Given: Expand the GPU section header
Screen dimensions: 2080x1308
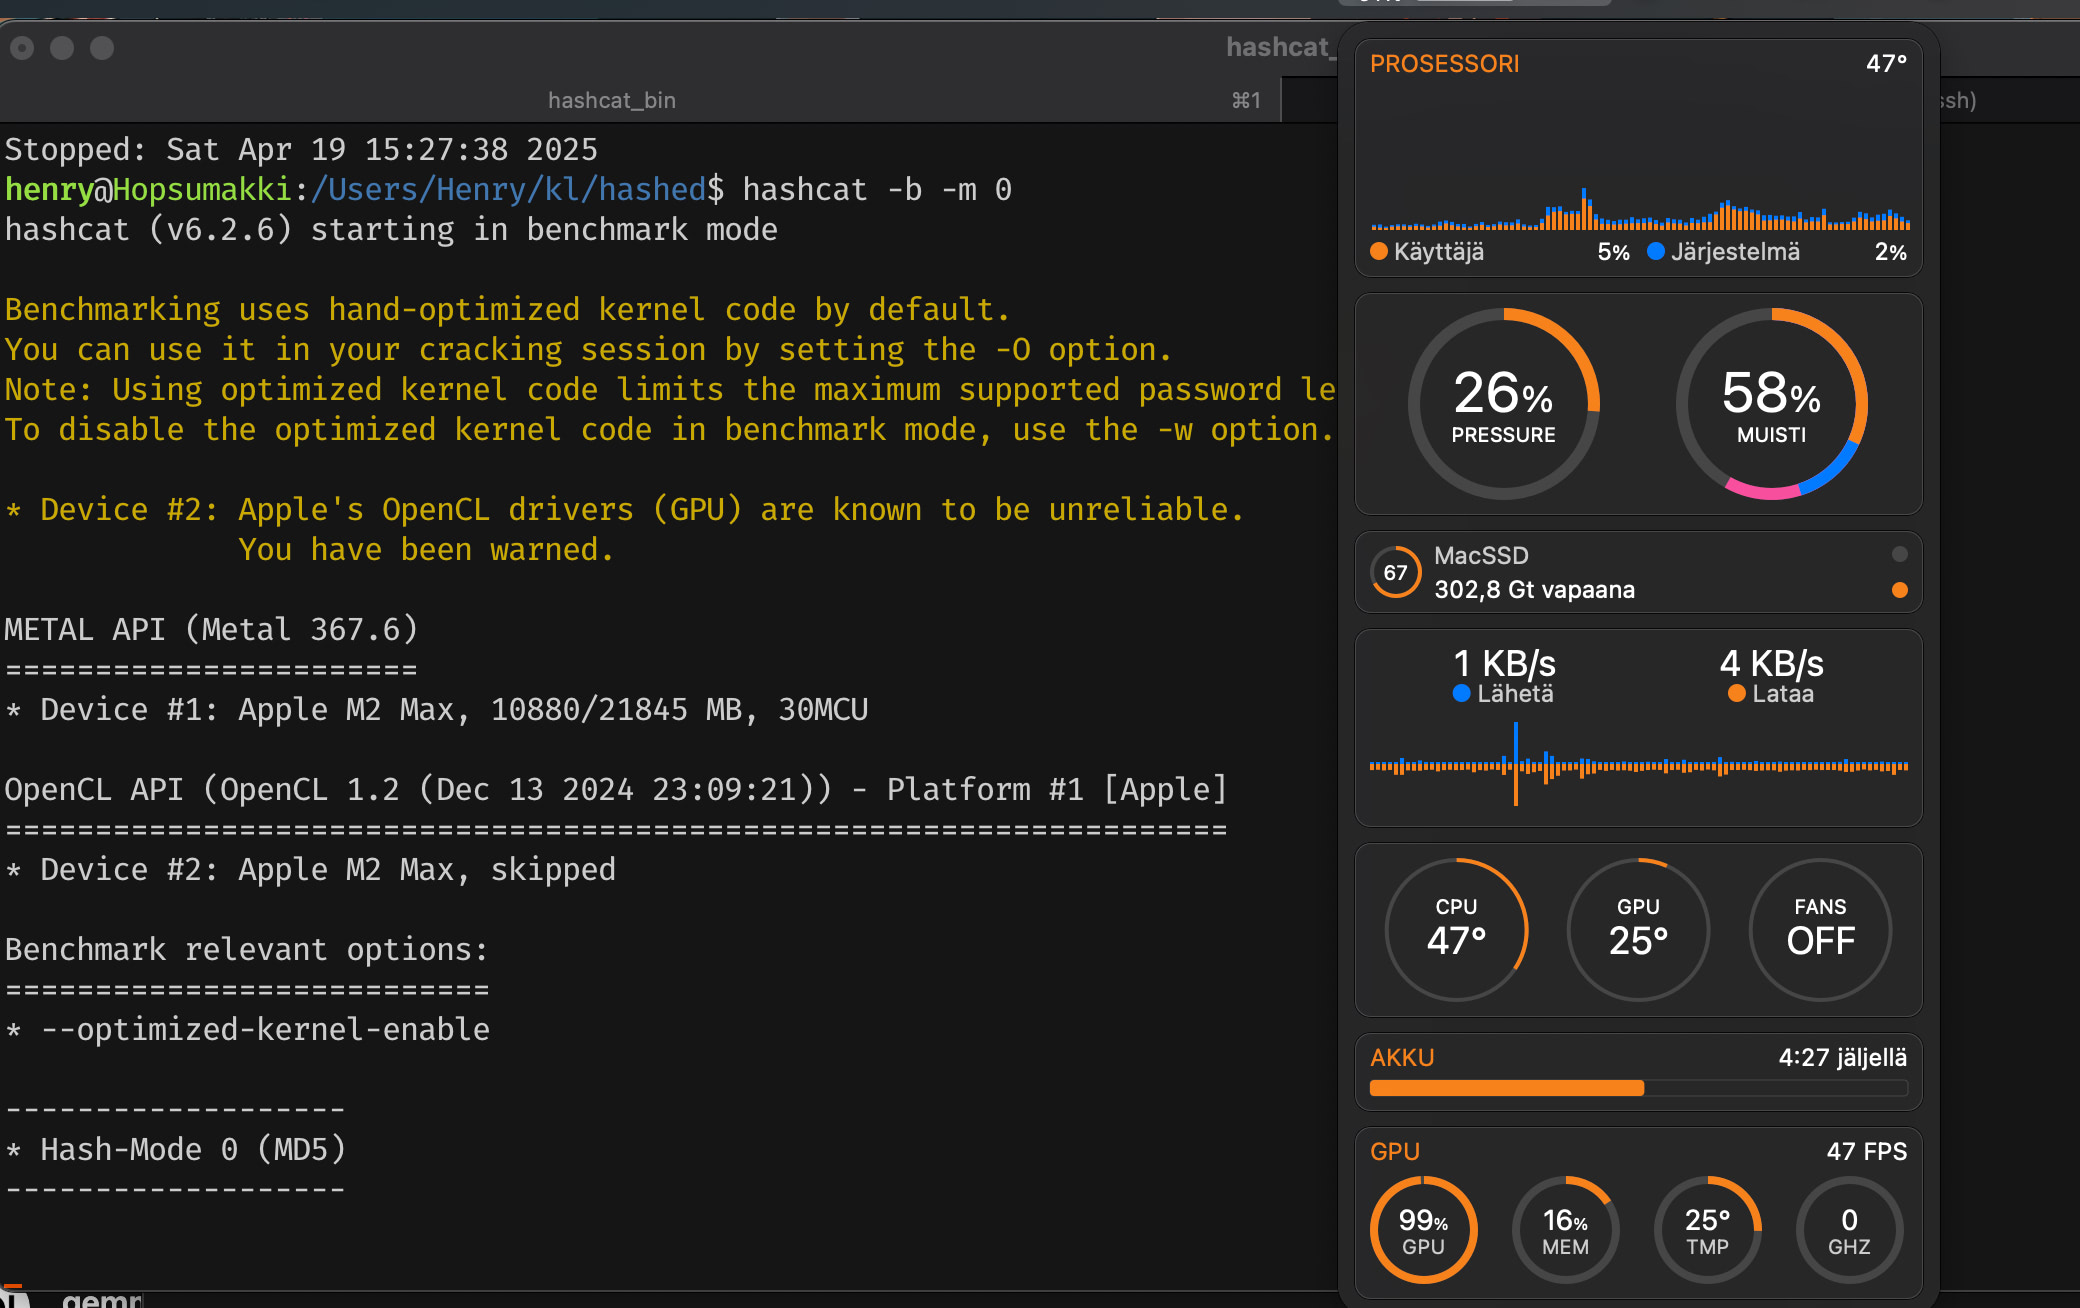Looking at the screenshot, I should point(1394,1151).
